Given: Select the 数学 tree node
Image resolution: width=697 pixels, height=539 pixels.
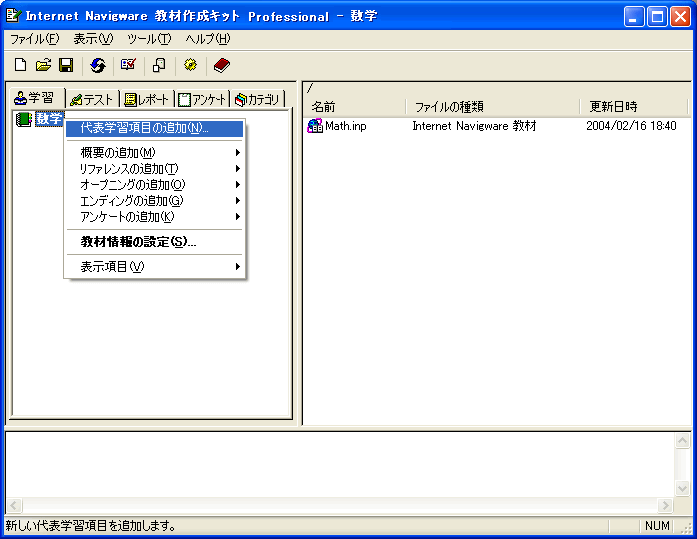Looking at the screenshot, I should (49, 119).
